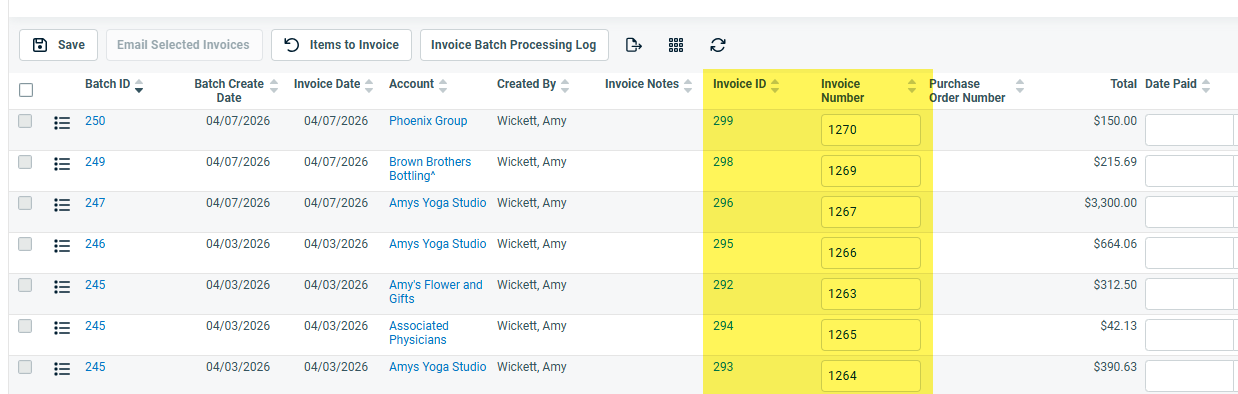Click Email Selected Invoices button

pos(183,45)
